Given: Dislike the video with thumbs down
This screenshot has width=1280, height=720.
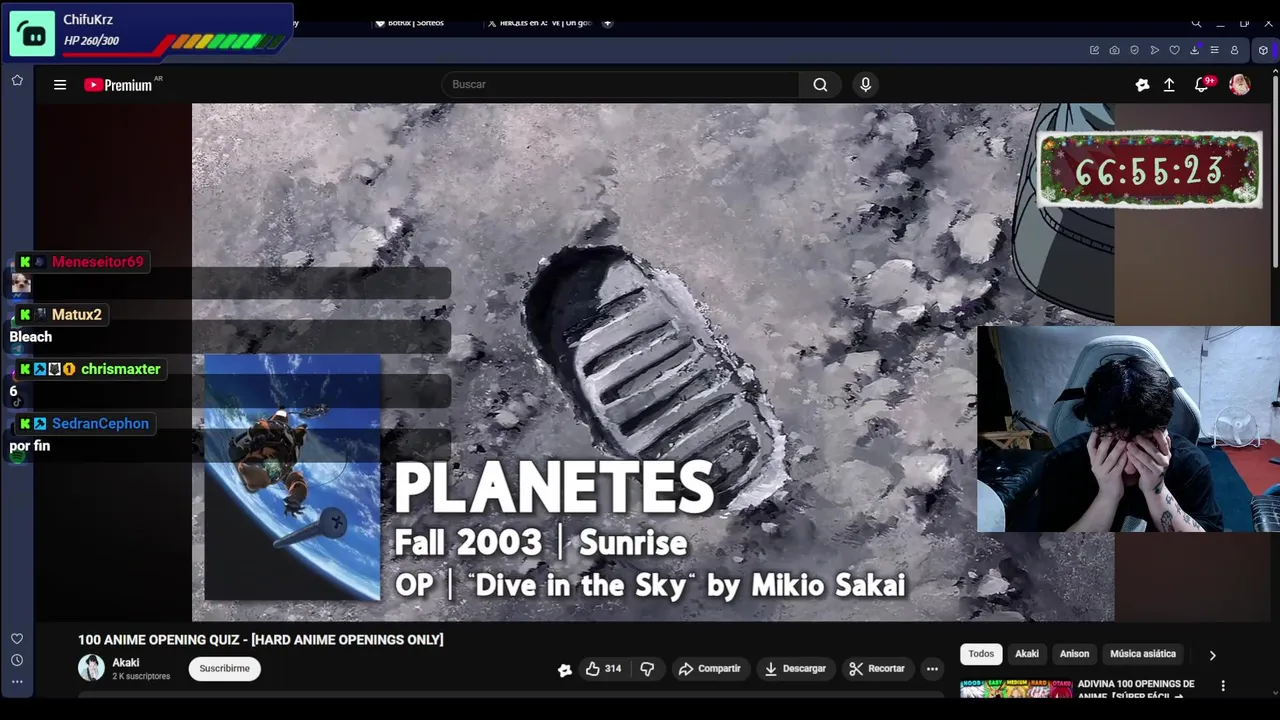Looking at the screenshot, I should tap(647, 669).
